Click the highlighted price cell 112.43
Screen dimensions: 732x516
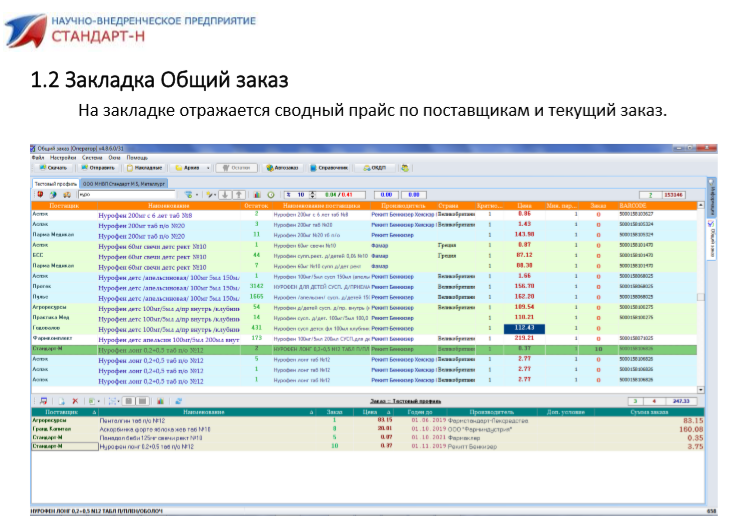(x=524, y=328)
